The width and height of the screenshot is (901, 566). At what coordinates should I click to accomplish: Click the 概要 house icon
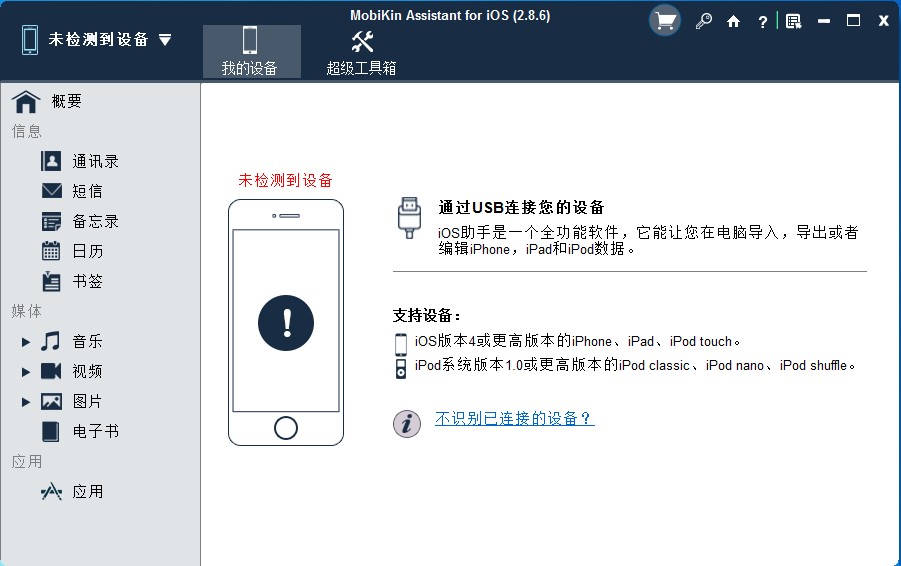tap(26, 102)
